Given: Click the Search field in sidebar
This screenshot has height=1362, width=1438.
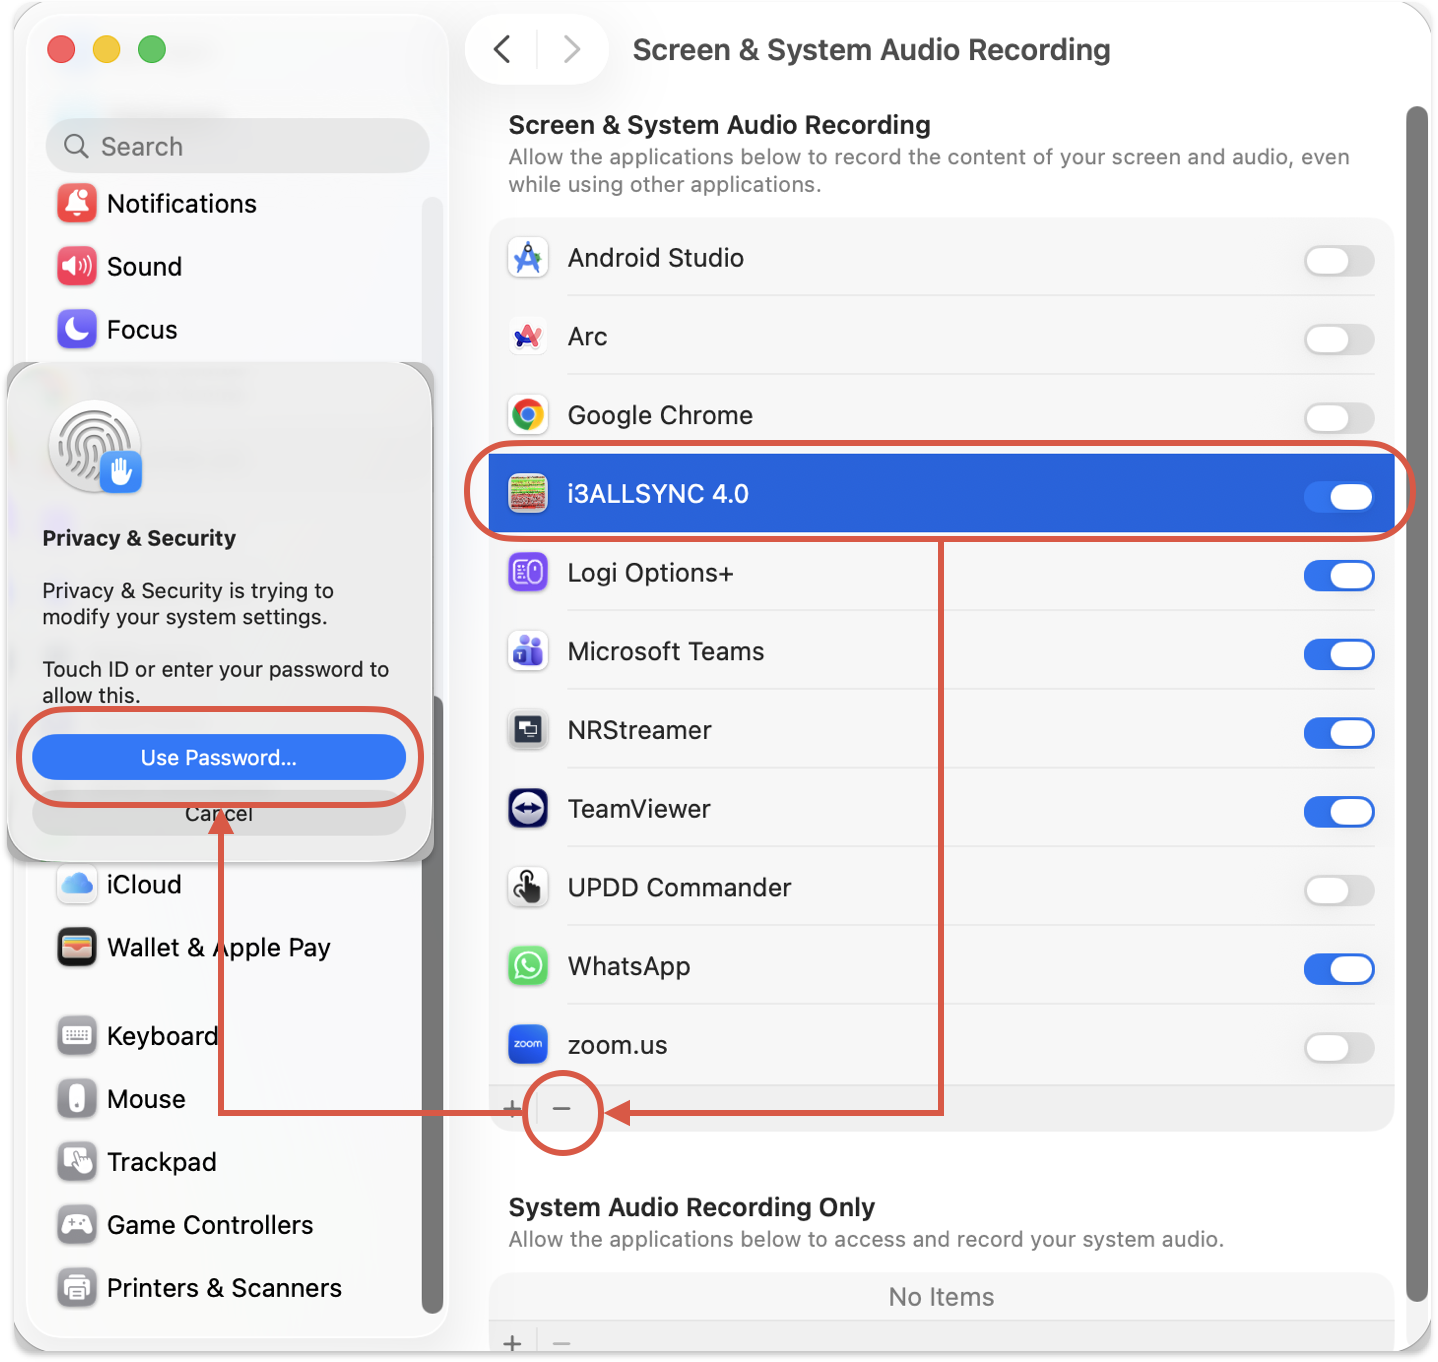Looking at the screenshot, I should click(238, 146).
